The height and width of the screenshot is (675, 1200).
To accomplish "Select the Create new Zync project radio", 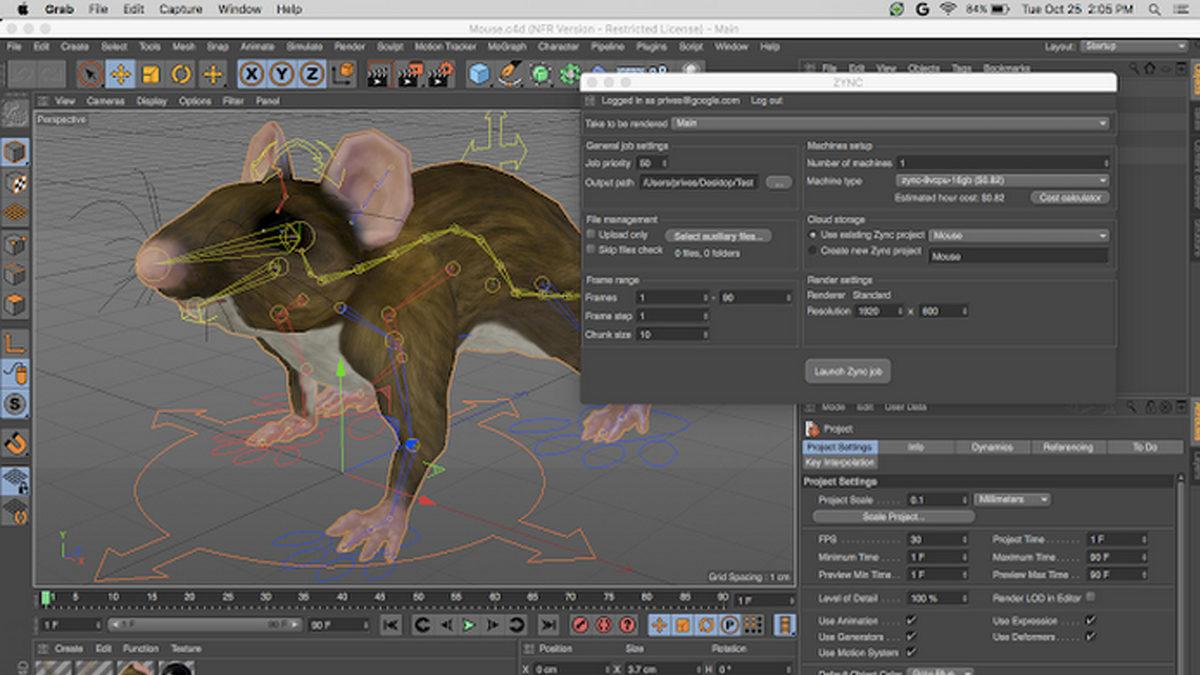I will (813, 250).
